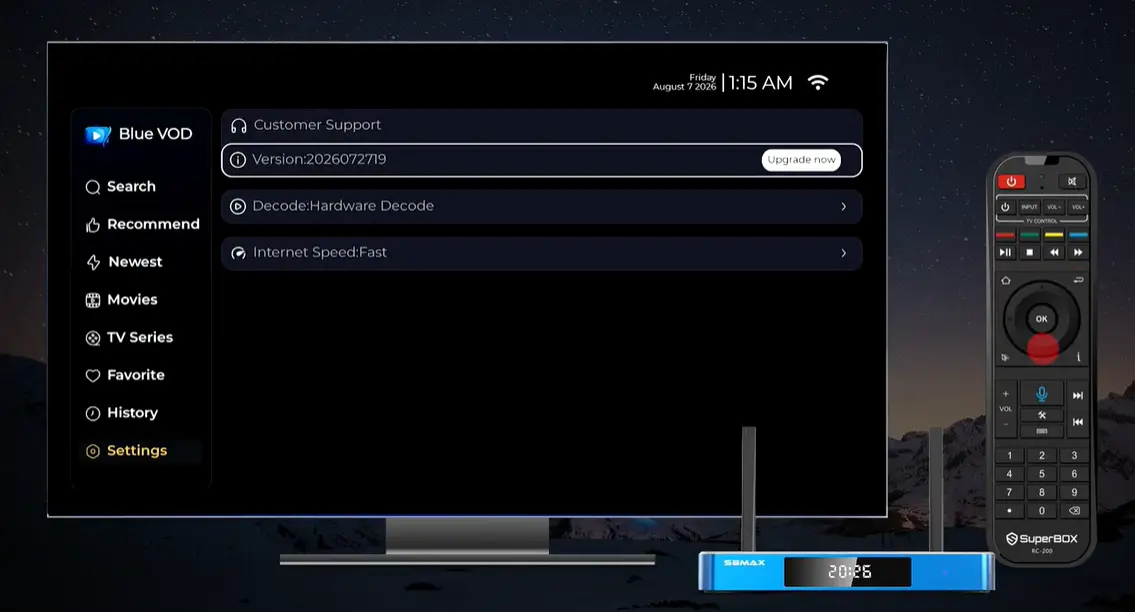Click number 9 on the remote keypad
This screenshot has width=1135, height=612.
pyautogui.click(x=1074, y=492)
